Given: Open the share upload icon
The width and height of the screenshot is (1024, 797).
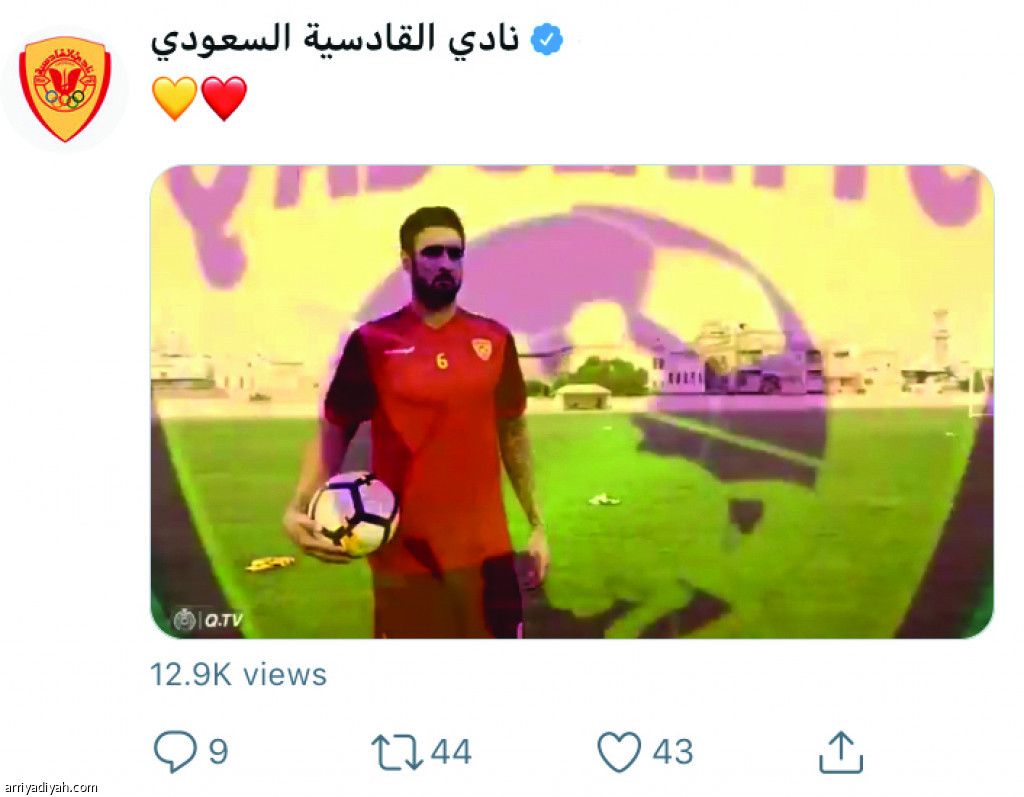Looking at the screenshot, I should click(x=841, y=752).
